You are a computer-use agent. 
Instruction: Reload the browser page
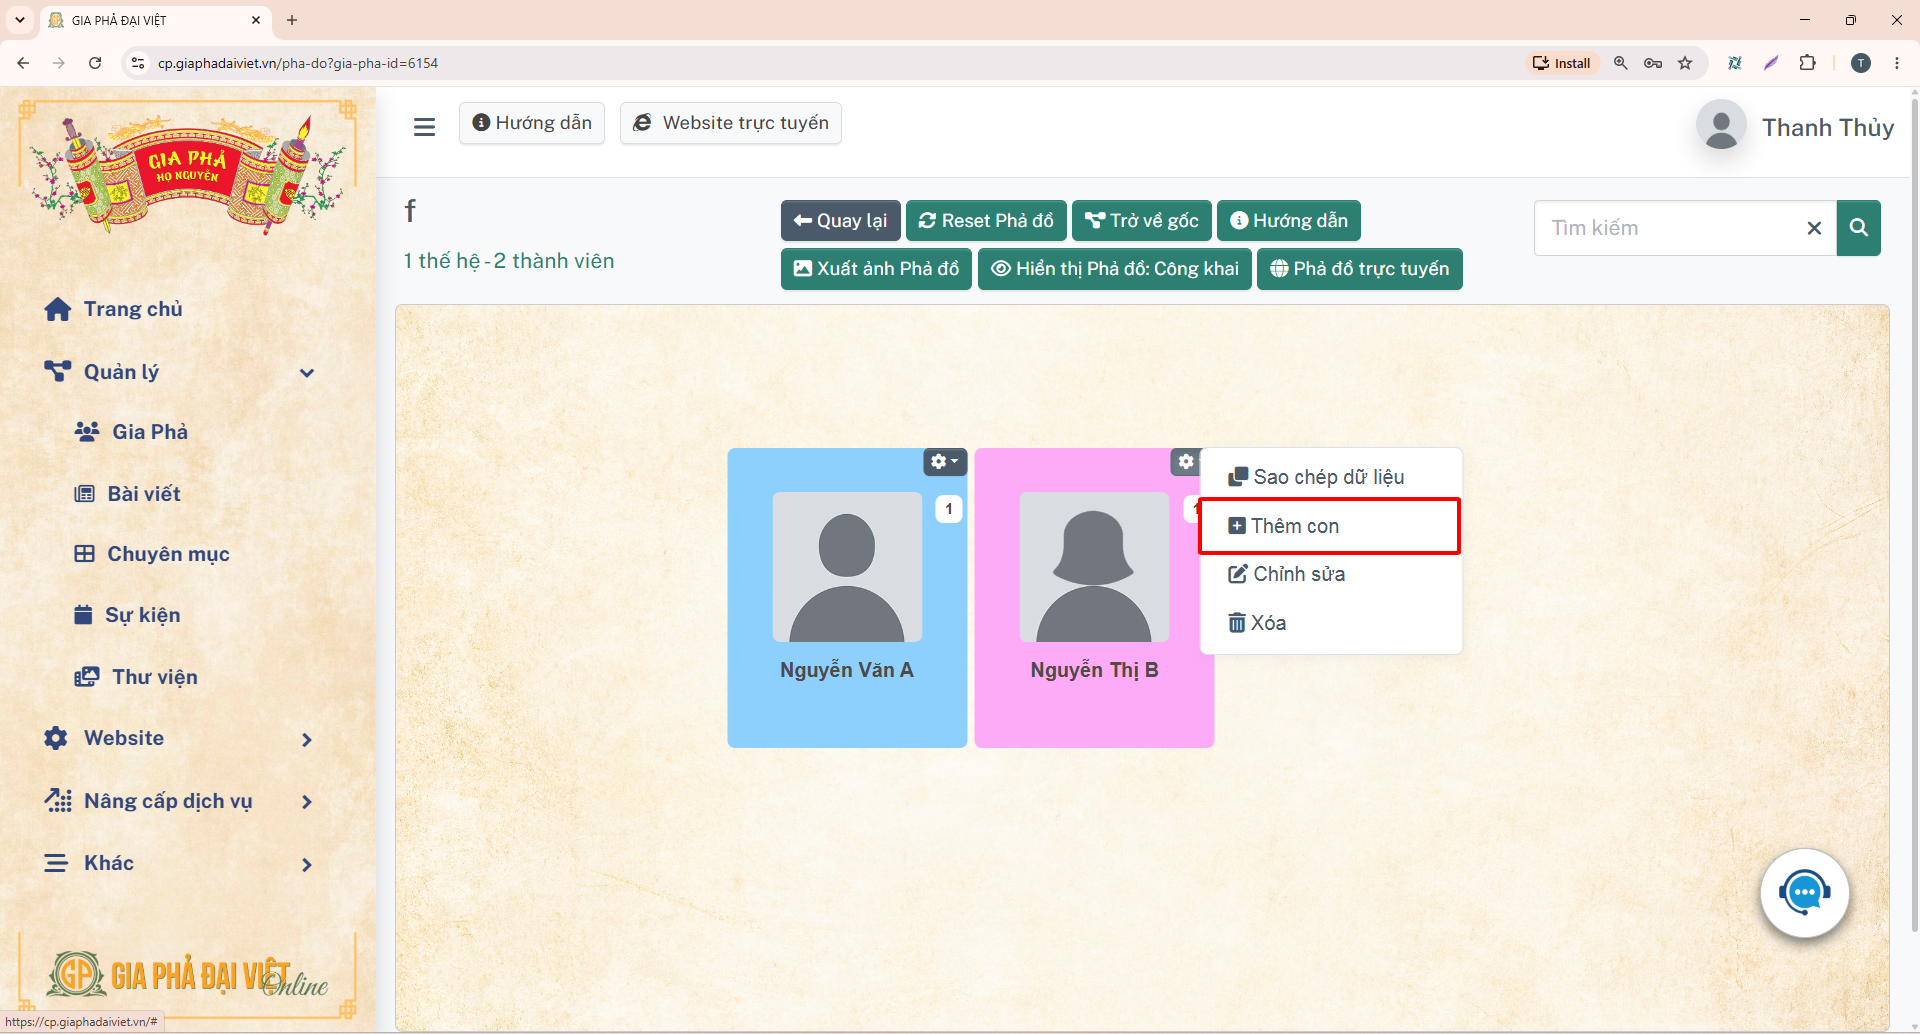coord(95,63)
